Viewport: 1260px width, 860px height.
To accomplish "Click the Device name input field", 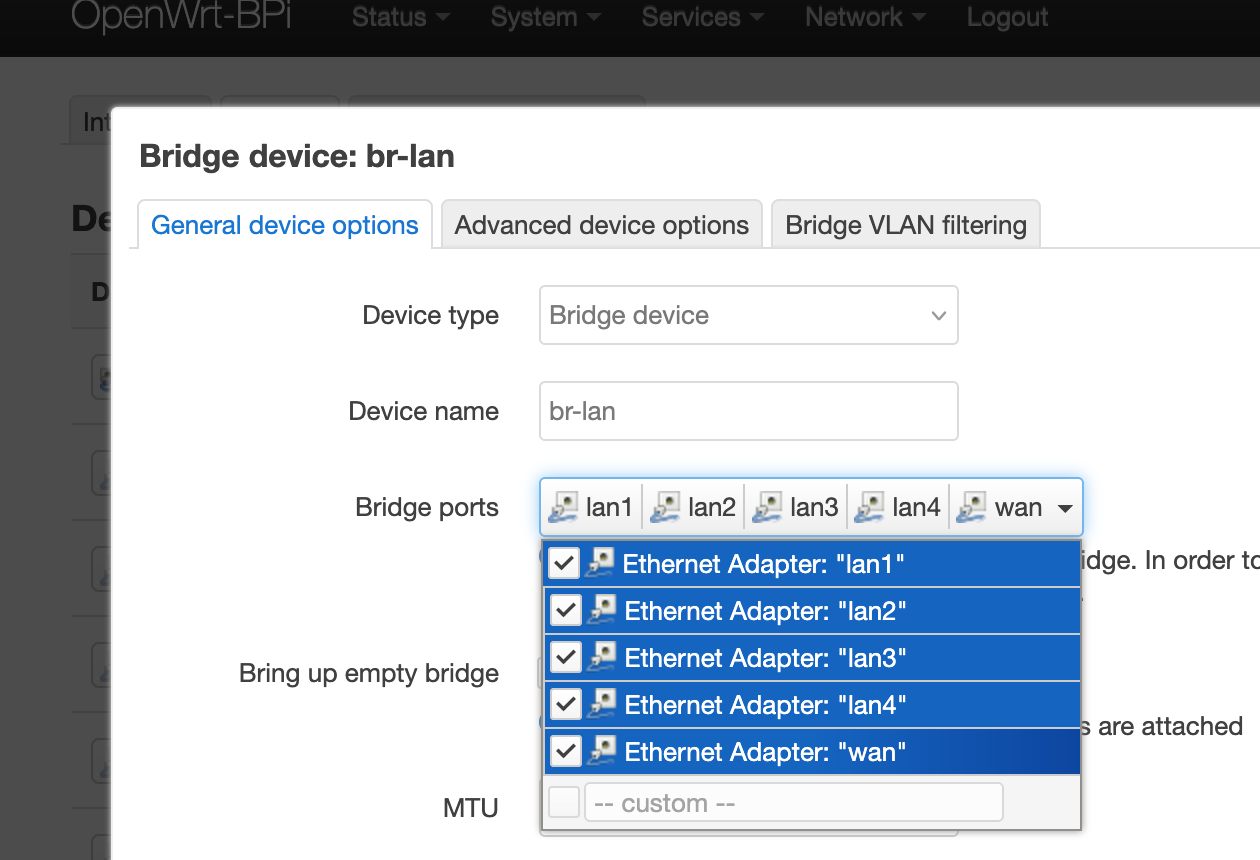I will (748, 411).
